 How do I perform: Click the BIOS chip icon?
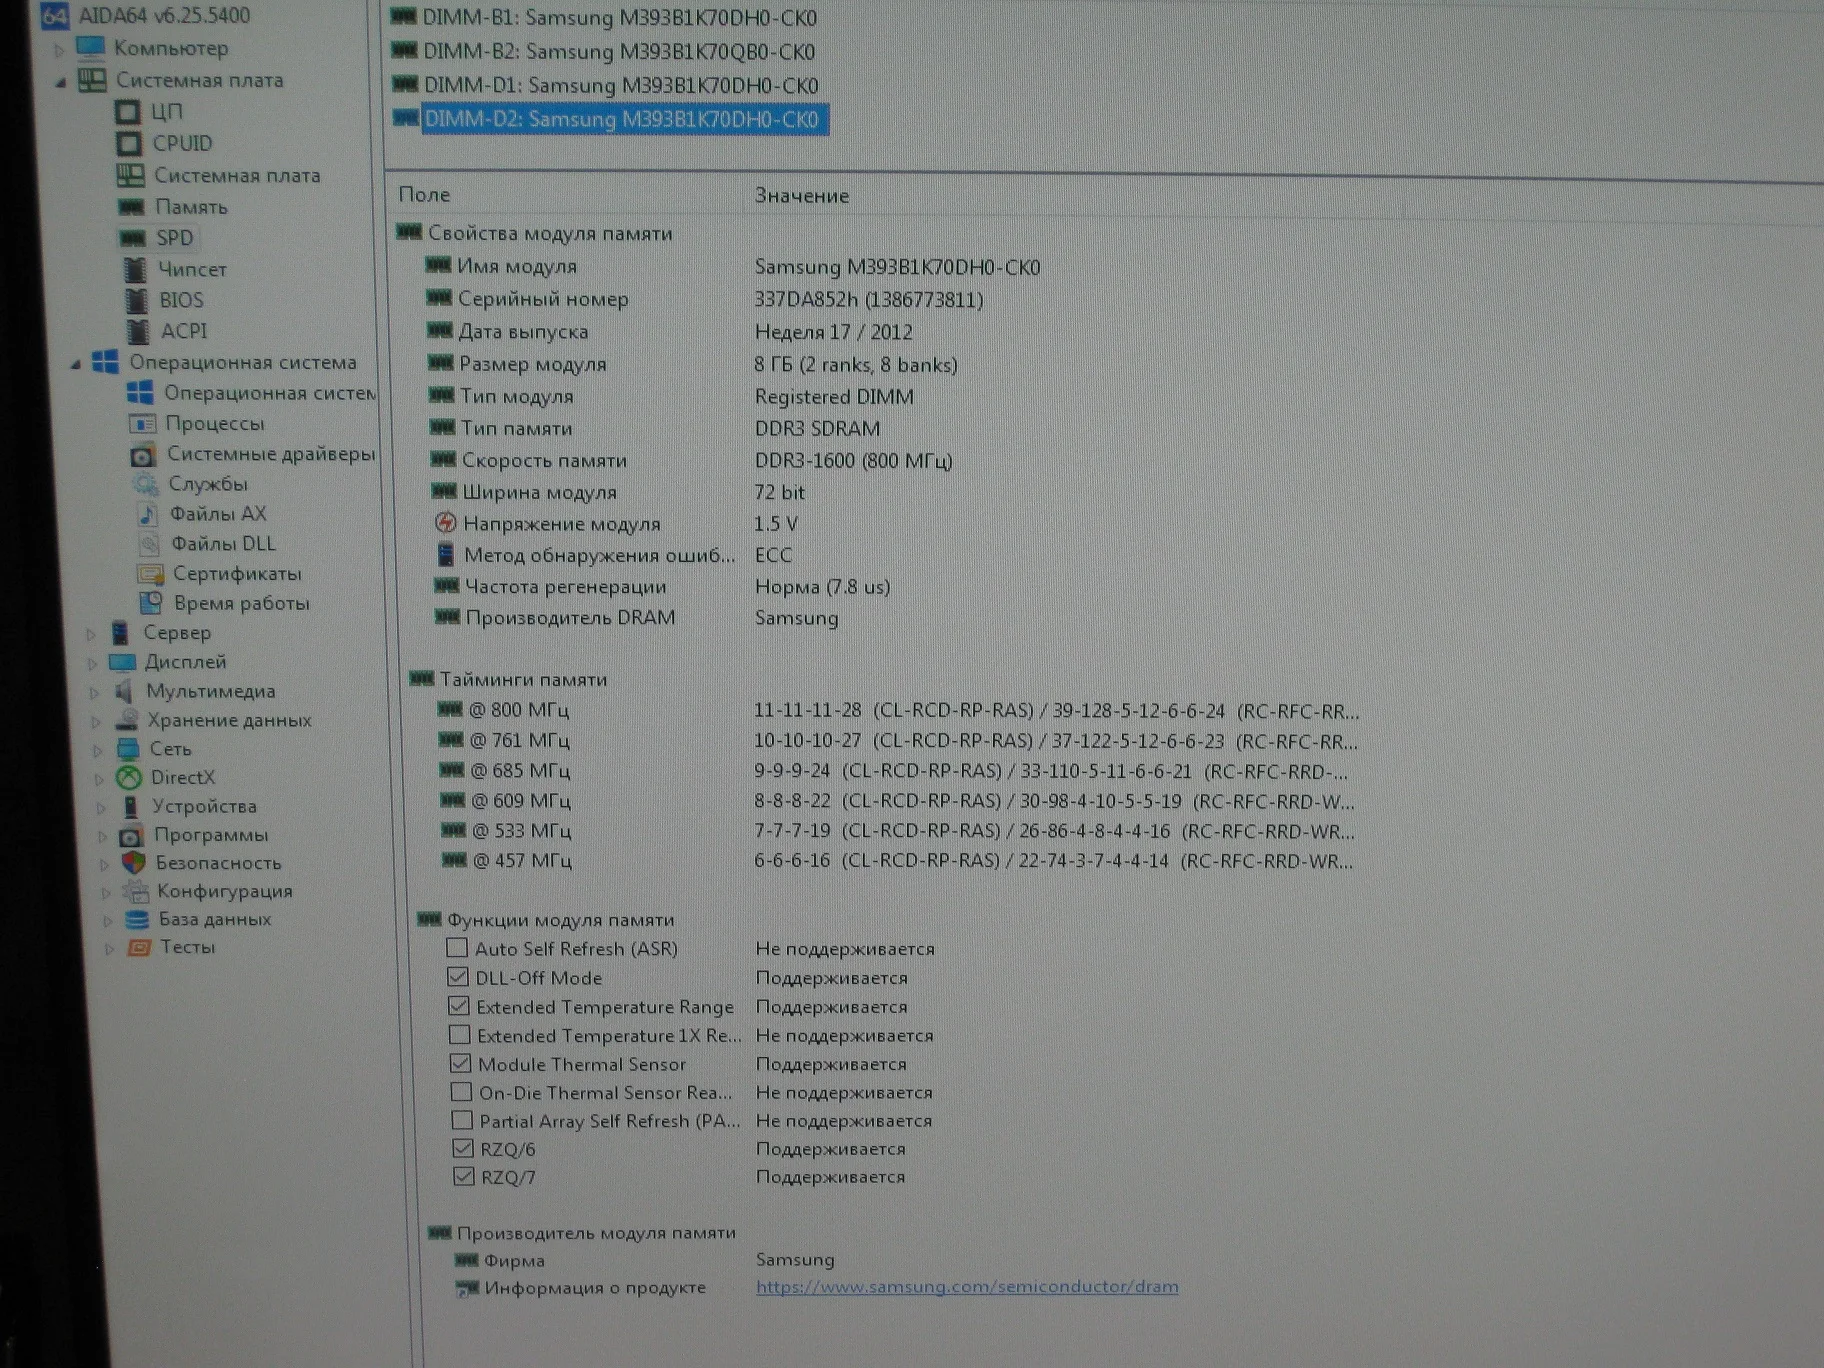[x=137, y=300]
